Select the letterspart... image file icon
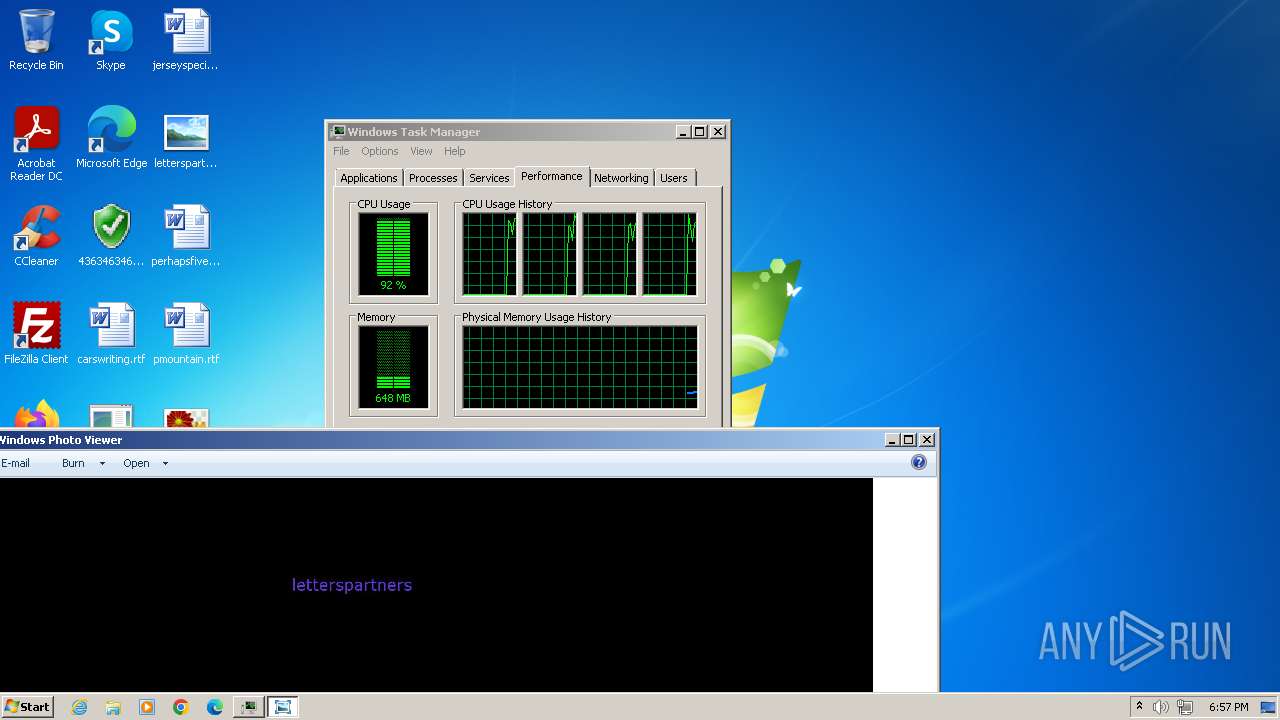Viewport: 1280px width, 720px height. pos(186,138)
